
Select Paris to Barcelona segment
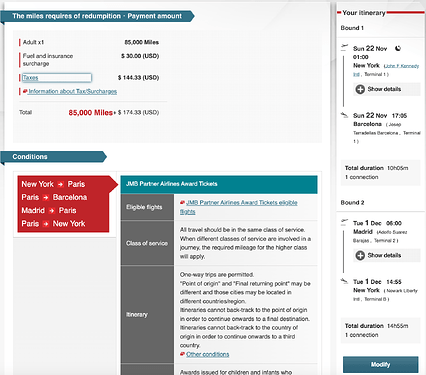point(54,197)
